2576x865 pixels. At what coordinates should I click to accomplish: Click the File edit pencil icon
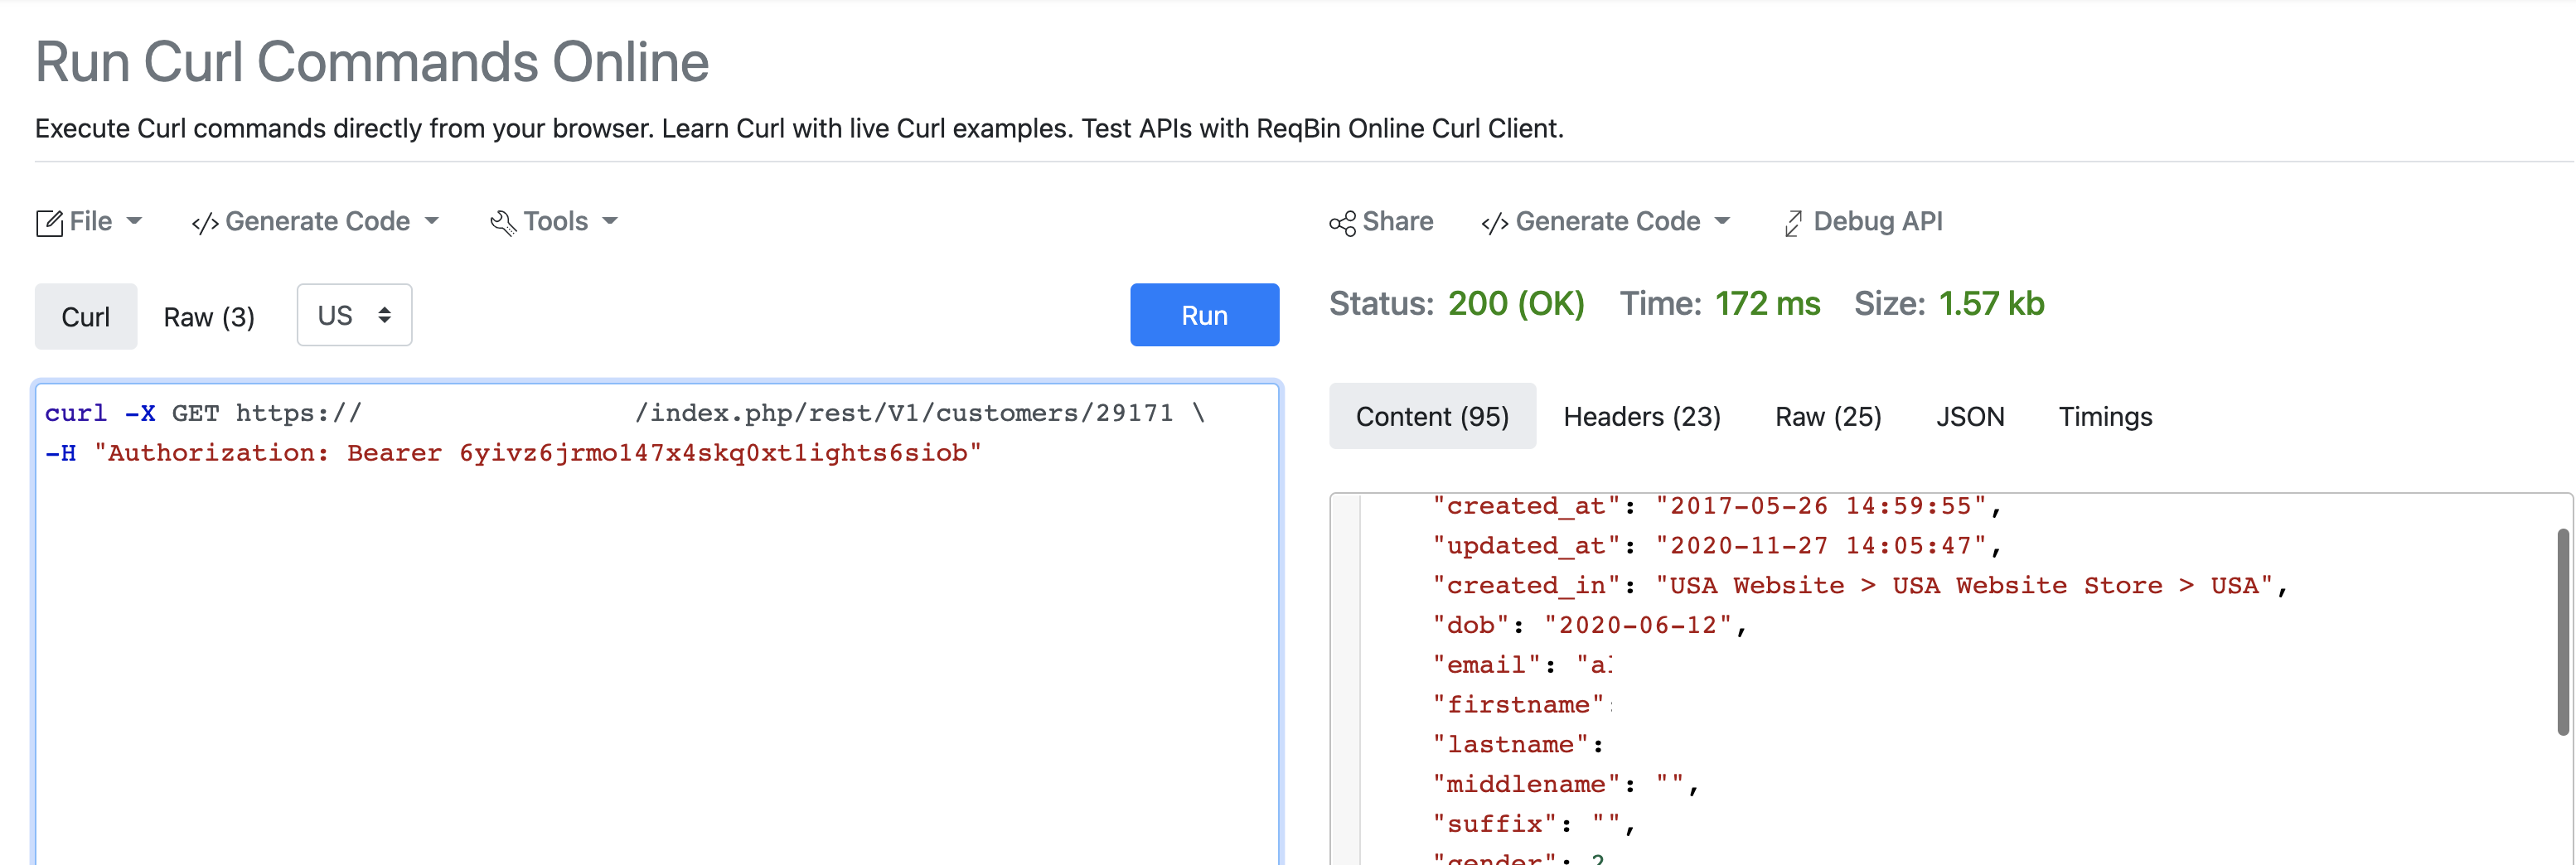(49, 223)
